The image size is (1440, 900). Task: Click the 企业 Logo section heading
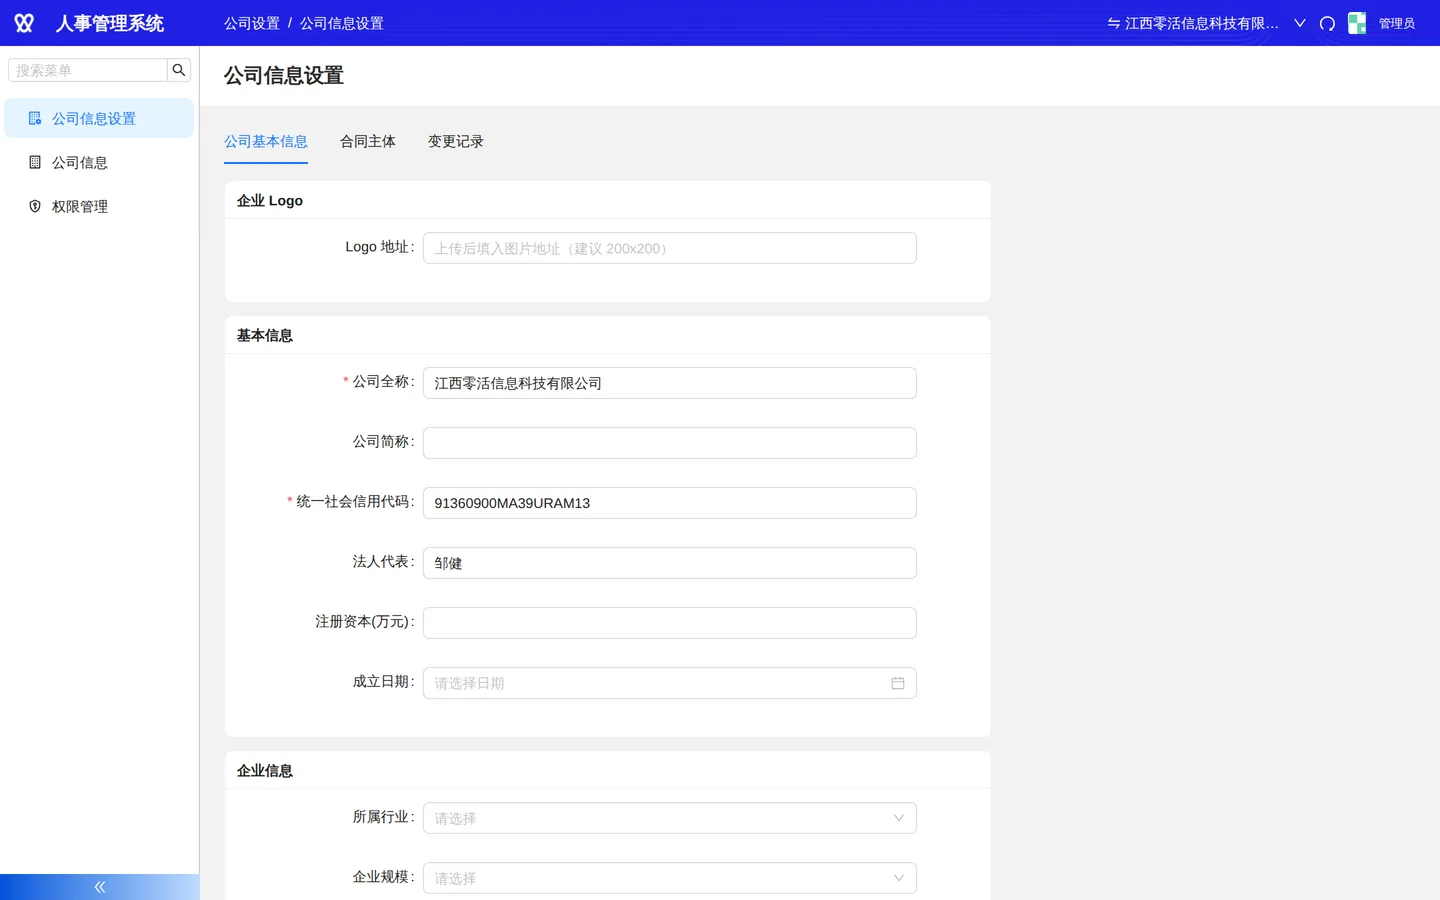click(x=270, y=200)
